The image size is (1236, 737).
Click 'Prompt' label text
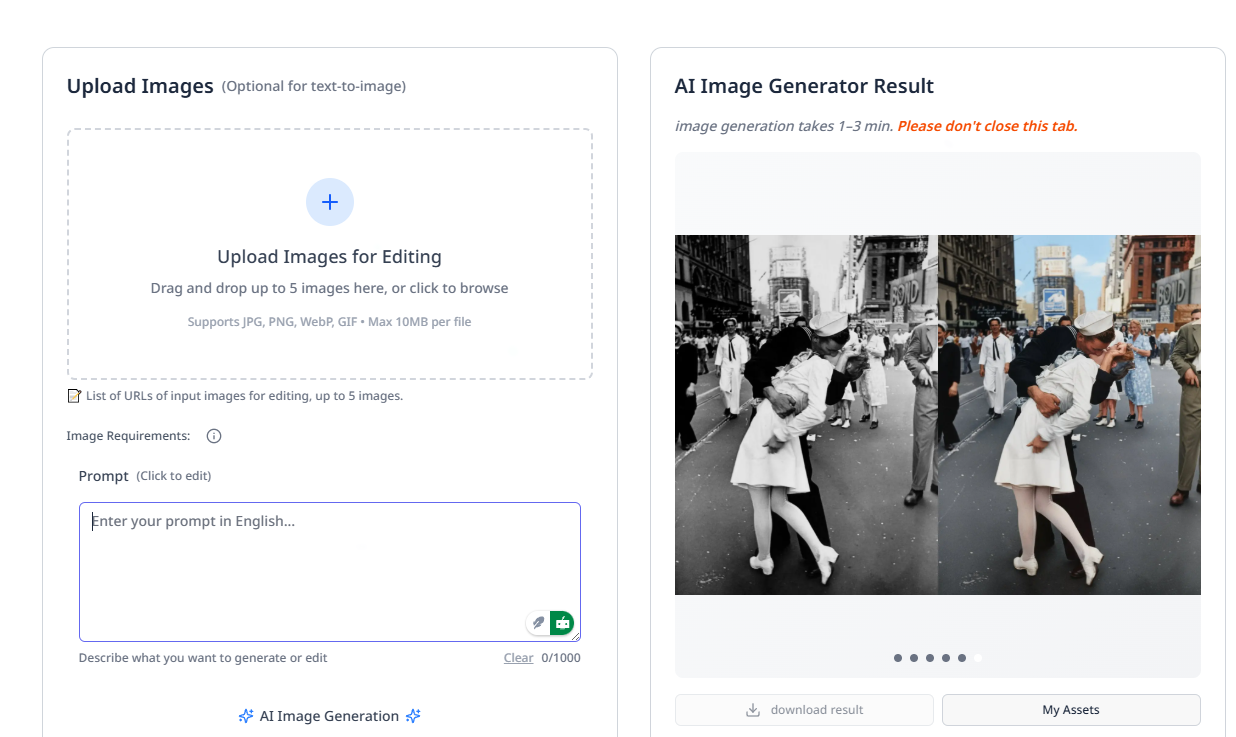[104, 476]
